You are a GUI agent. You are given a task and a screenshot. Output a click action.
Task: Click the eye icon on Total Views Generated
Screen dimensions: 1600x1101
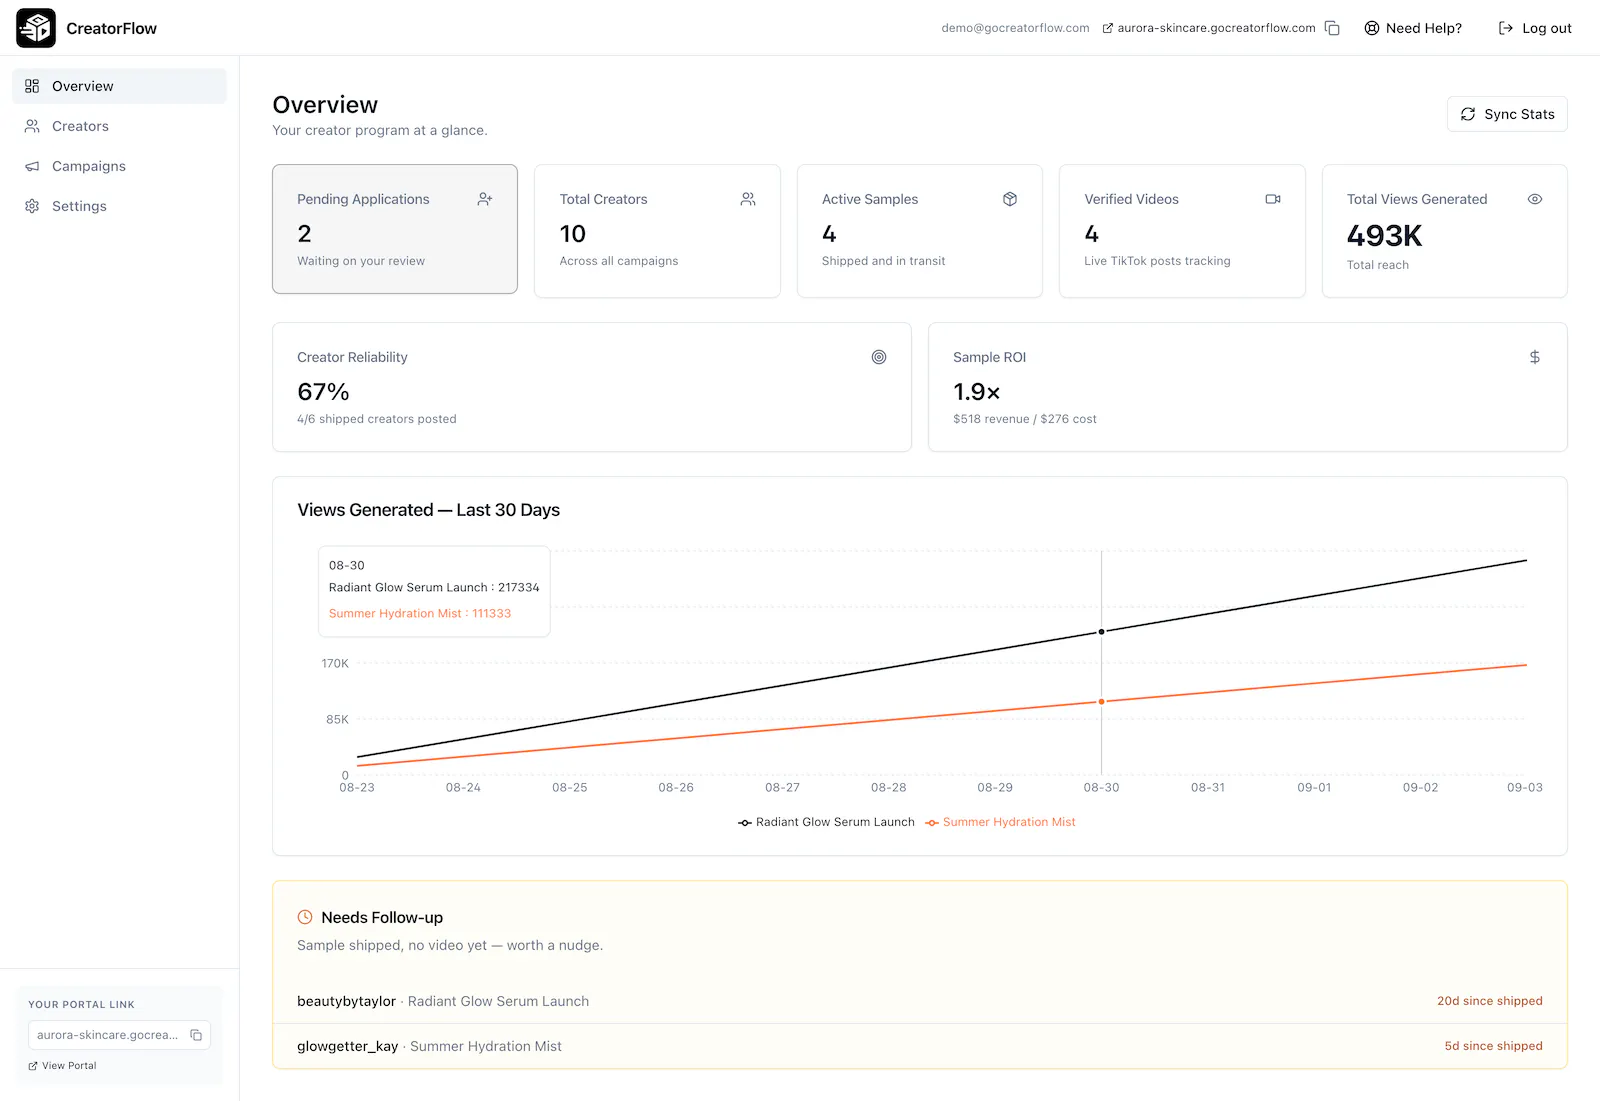pos(1535,199)
